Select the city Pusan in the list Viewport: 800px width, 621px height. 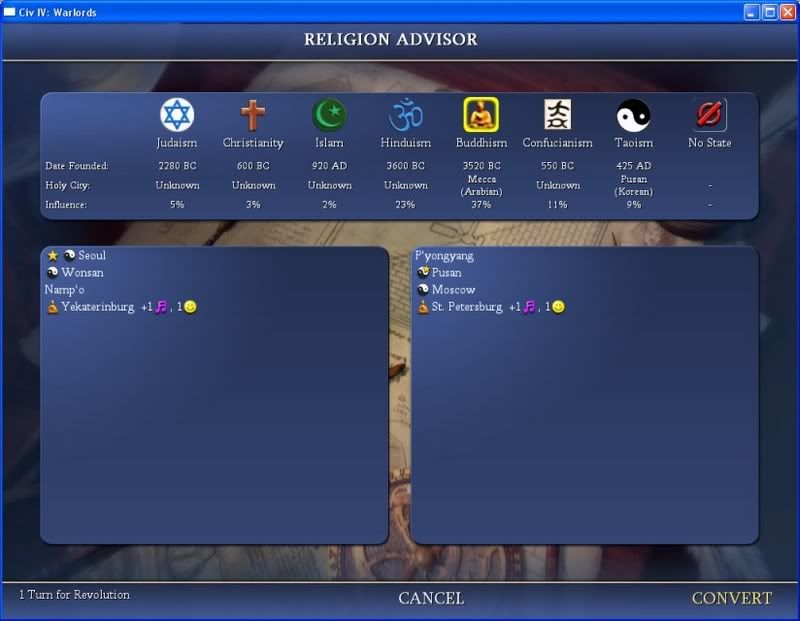[446, 272]
